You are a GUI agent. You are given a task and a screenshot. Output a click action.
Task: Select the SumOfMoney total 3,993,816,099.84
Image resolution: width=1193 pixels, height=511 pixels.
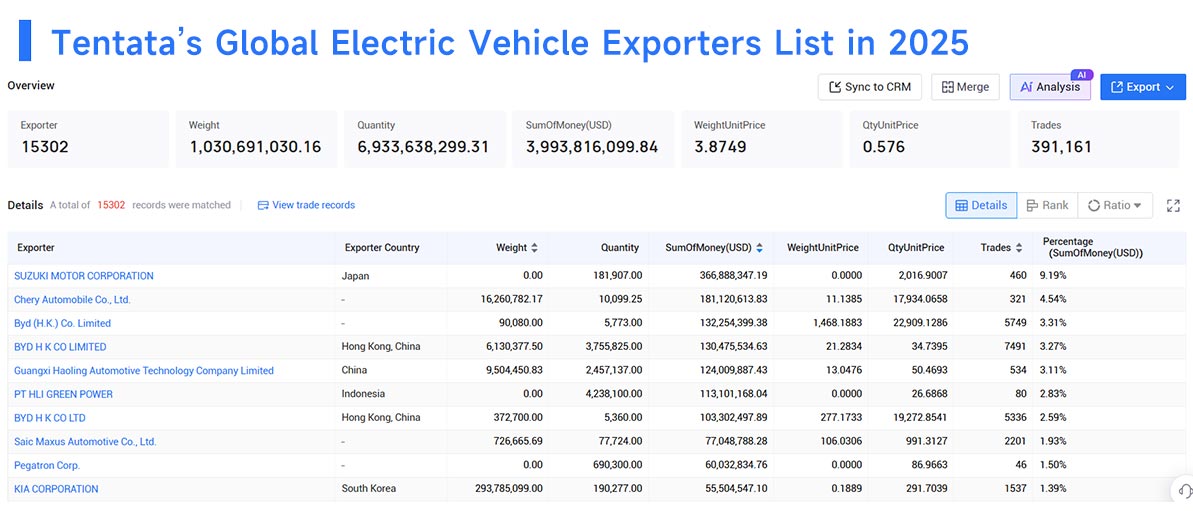(592, 147)
